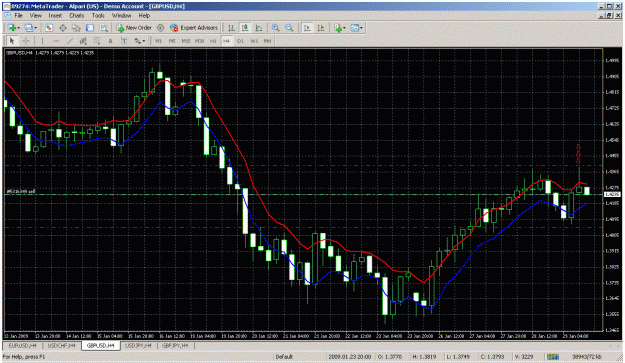Switch to USDJPY,H4 chart tab
The width and height of the screenshot is (625, 363).
(x=139, y=345)
